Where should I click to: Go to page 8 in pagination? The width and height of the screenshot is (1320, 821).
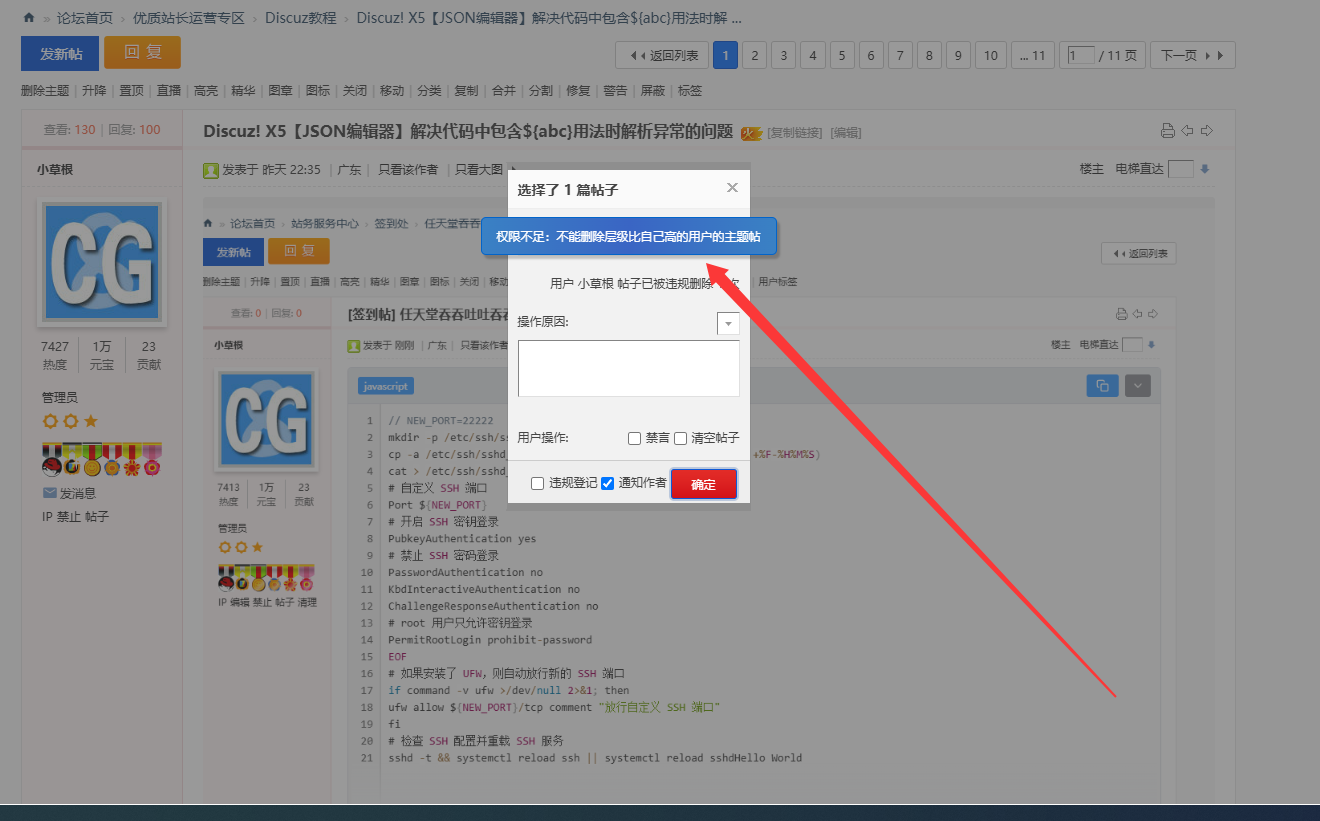pyautogui.click(x=930, y=55)
